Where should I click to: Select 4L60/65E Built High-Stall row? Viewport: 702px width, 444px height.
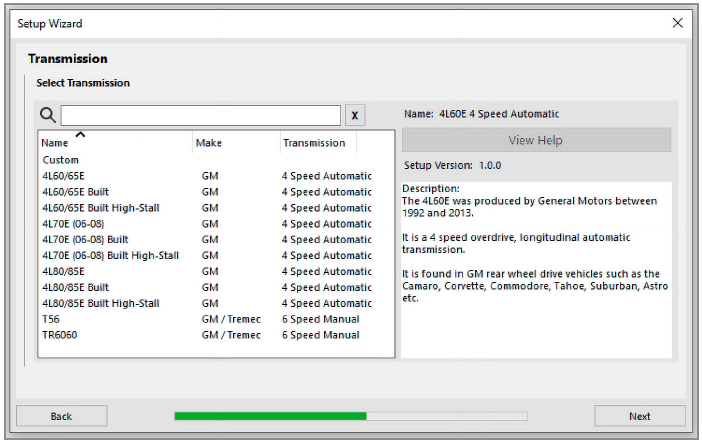click(216, 208)
